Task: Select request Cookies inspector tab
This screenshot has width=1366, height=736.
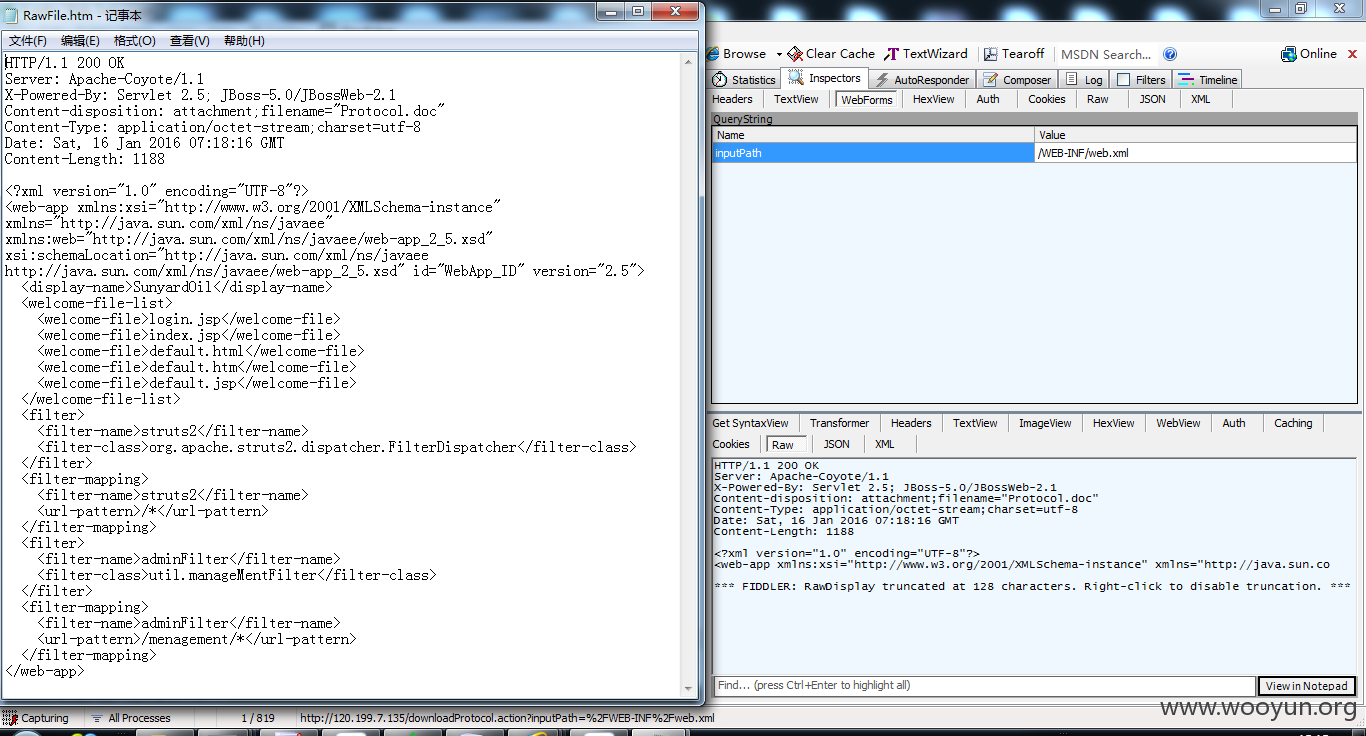Action: [x=1046, y=99]
